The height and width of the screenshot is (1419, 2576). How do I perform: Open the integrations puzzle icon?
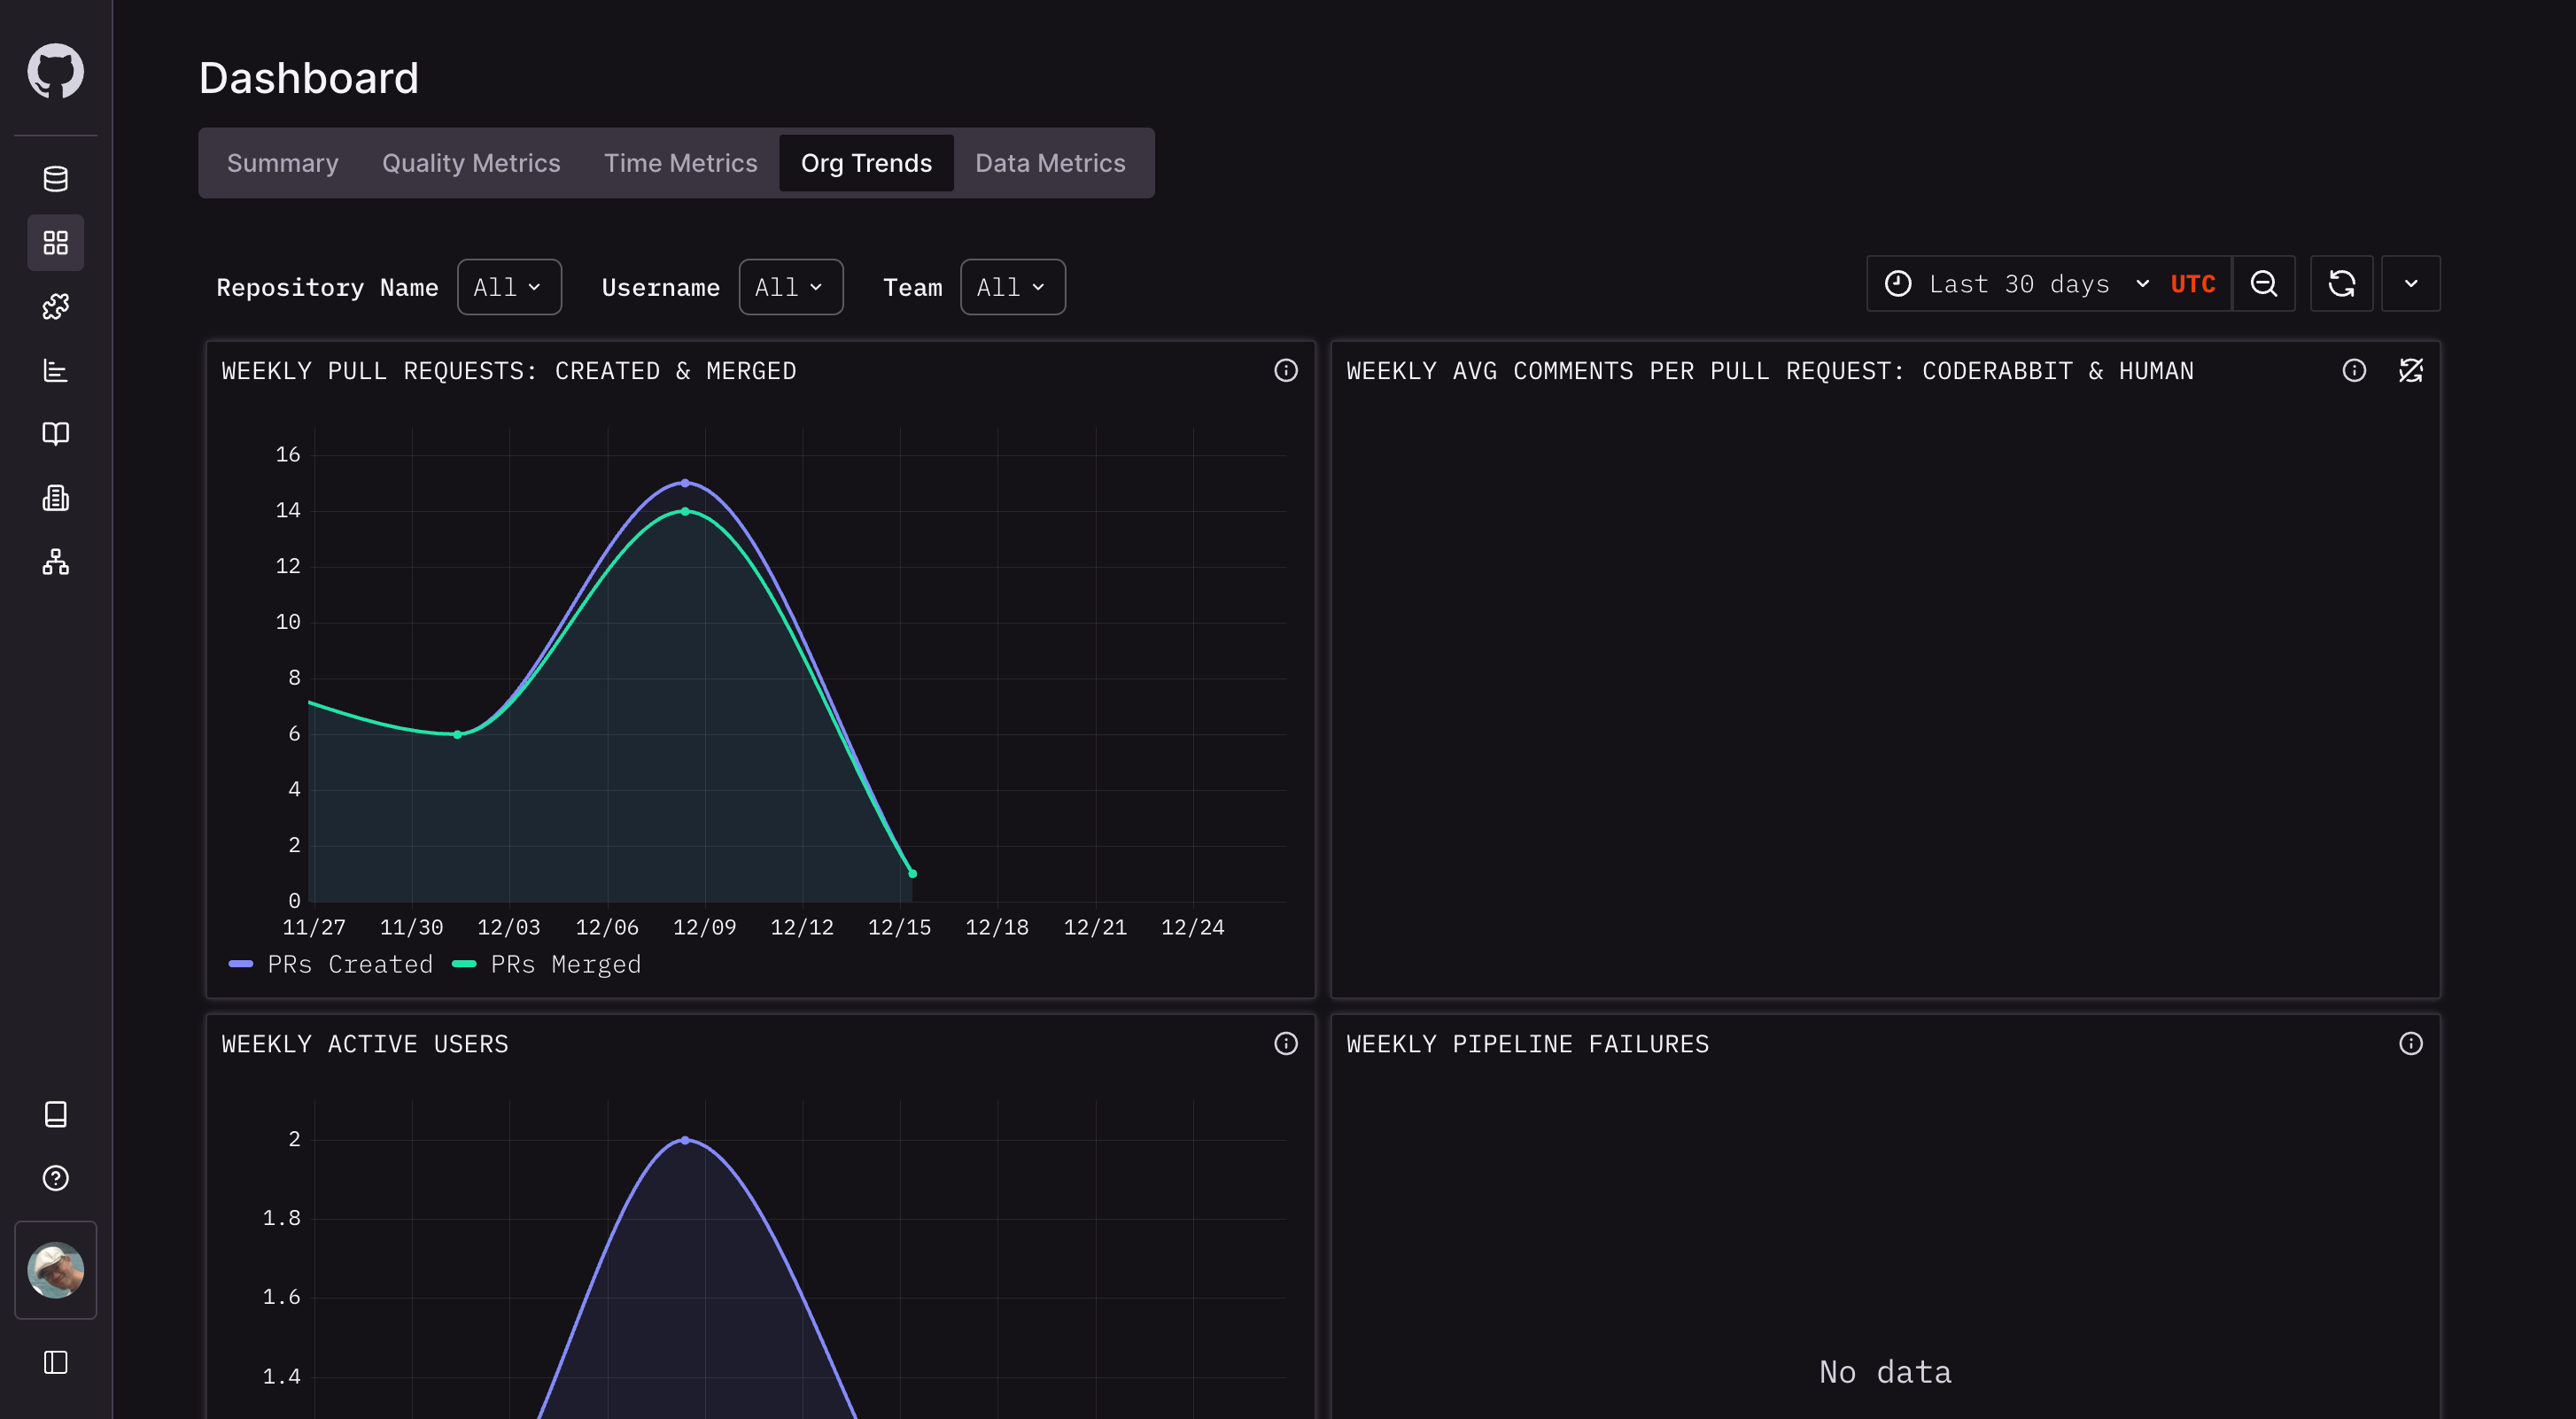click(55, 307)
